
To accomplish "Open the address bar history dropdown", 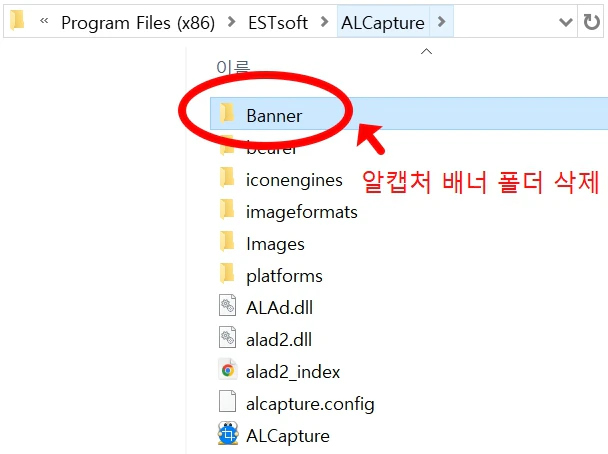I will click(x=566, y=22).
